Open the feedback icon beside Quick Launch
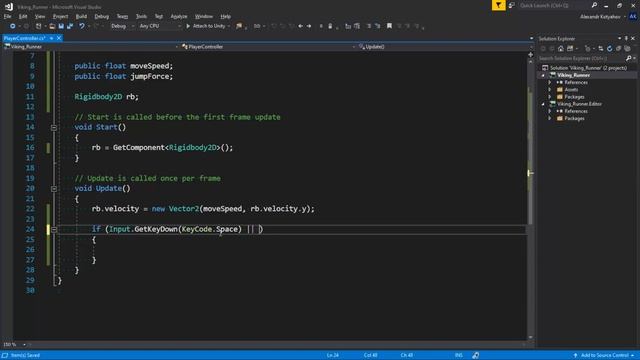This screenshot has width=640, height=360. coord(512,5)
